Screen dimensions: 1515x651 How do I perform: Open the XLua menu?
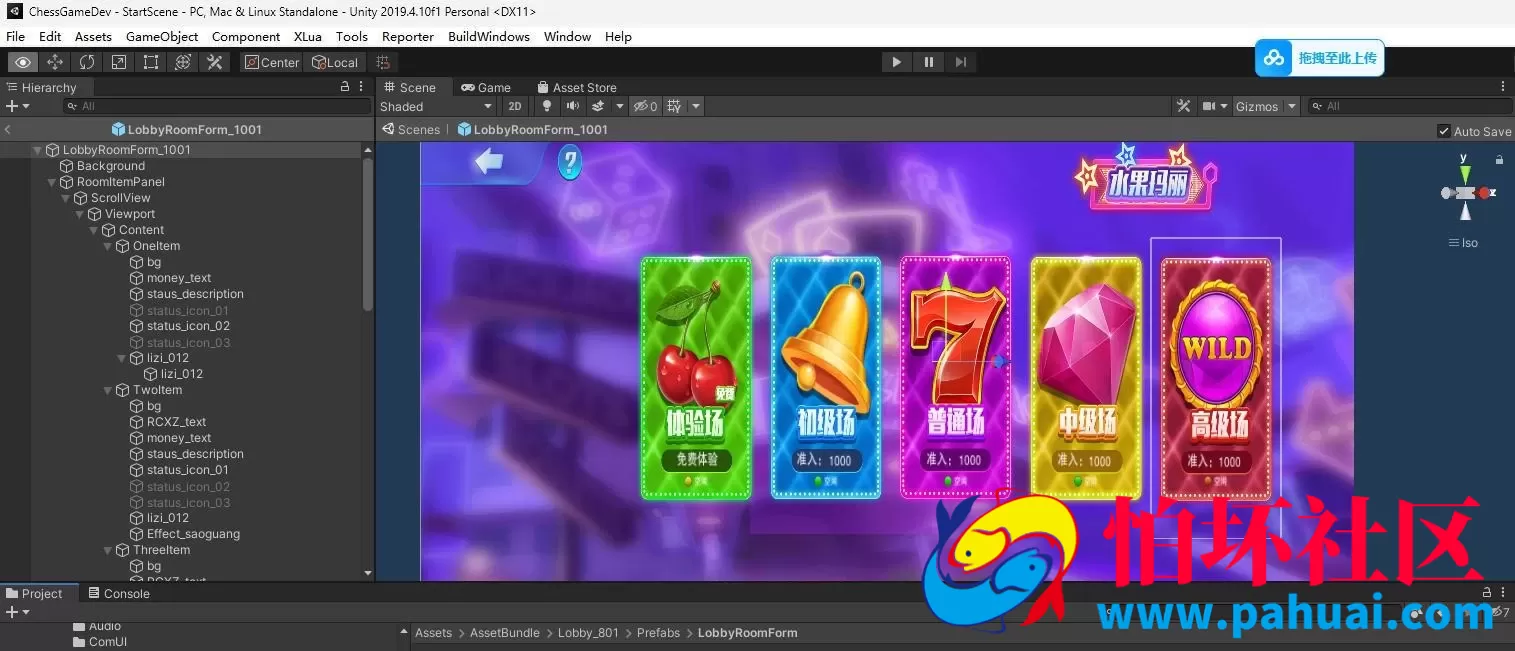tap(308, 36)
